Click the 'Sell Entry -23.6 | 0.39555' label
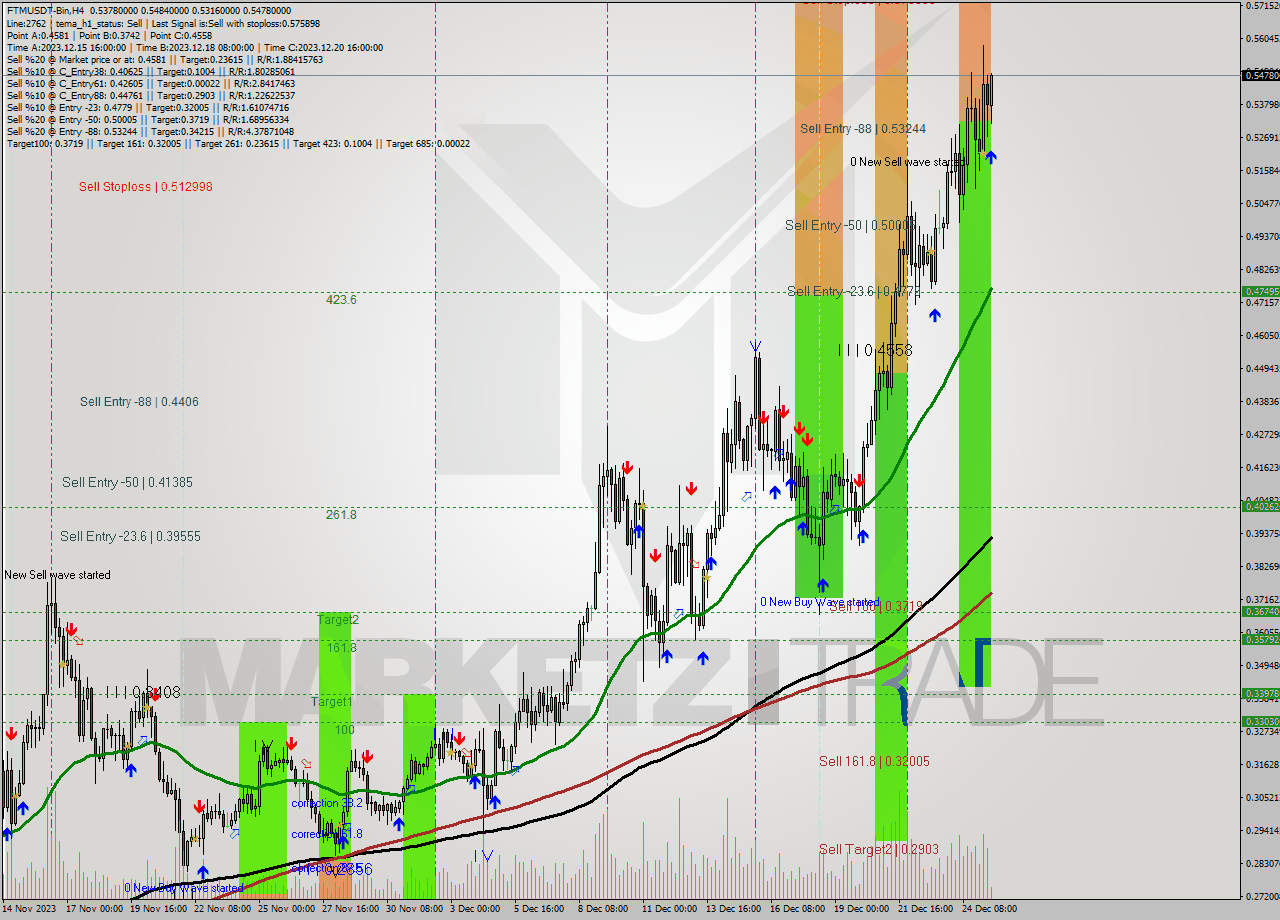 [130, 537]
